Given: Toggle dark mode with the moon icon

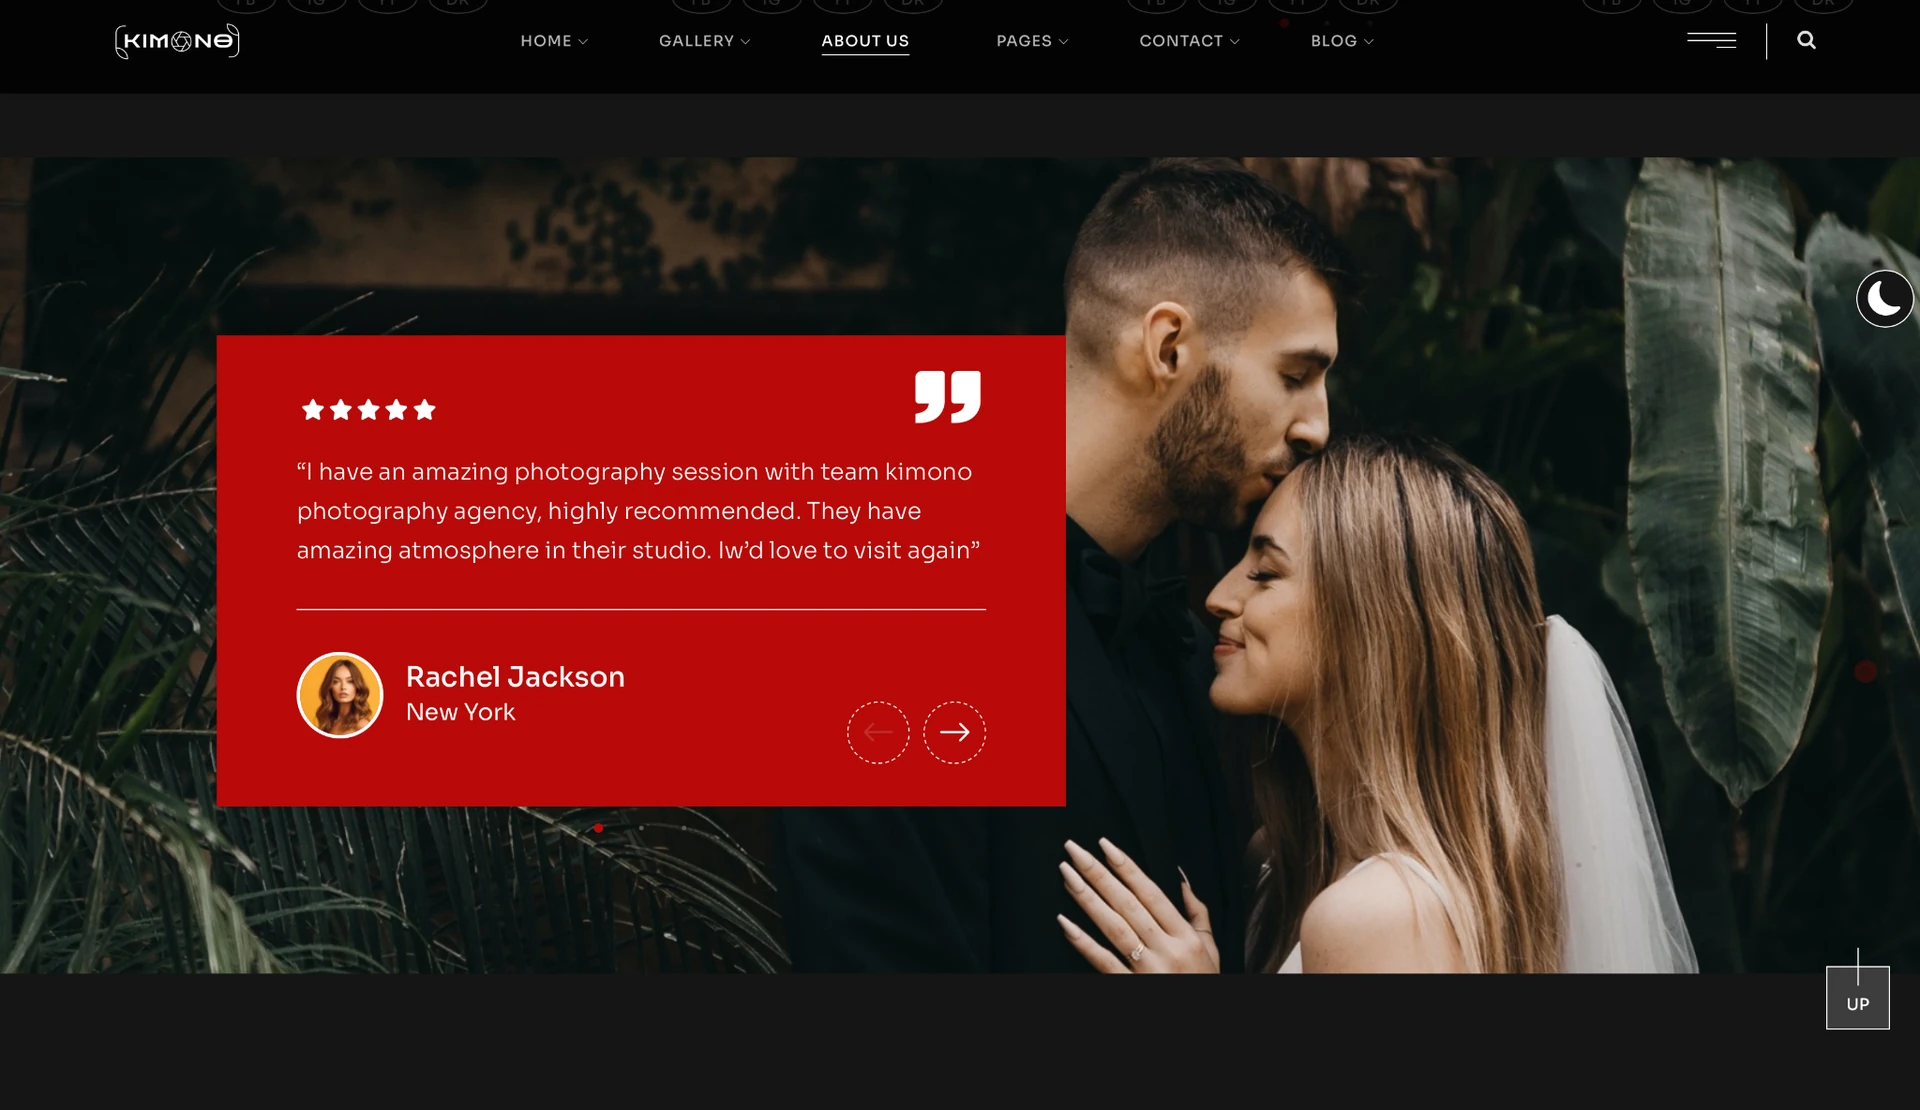Looking at the screenshot, I should 1884,298.
